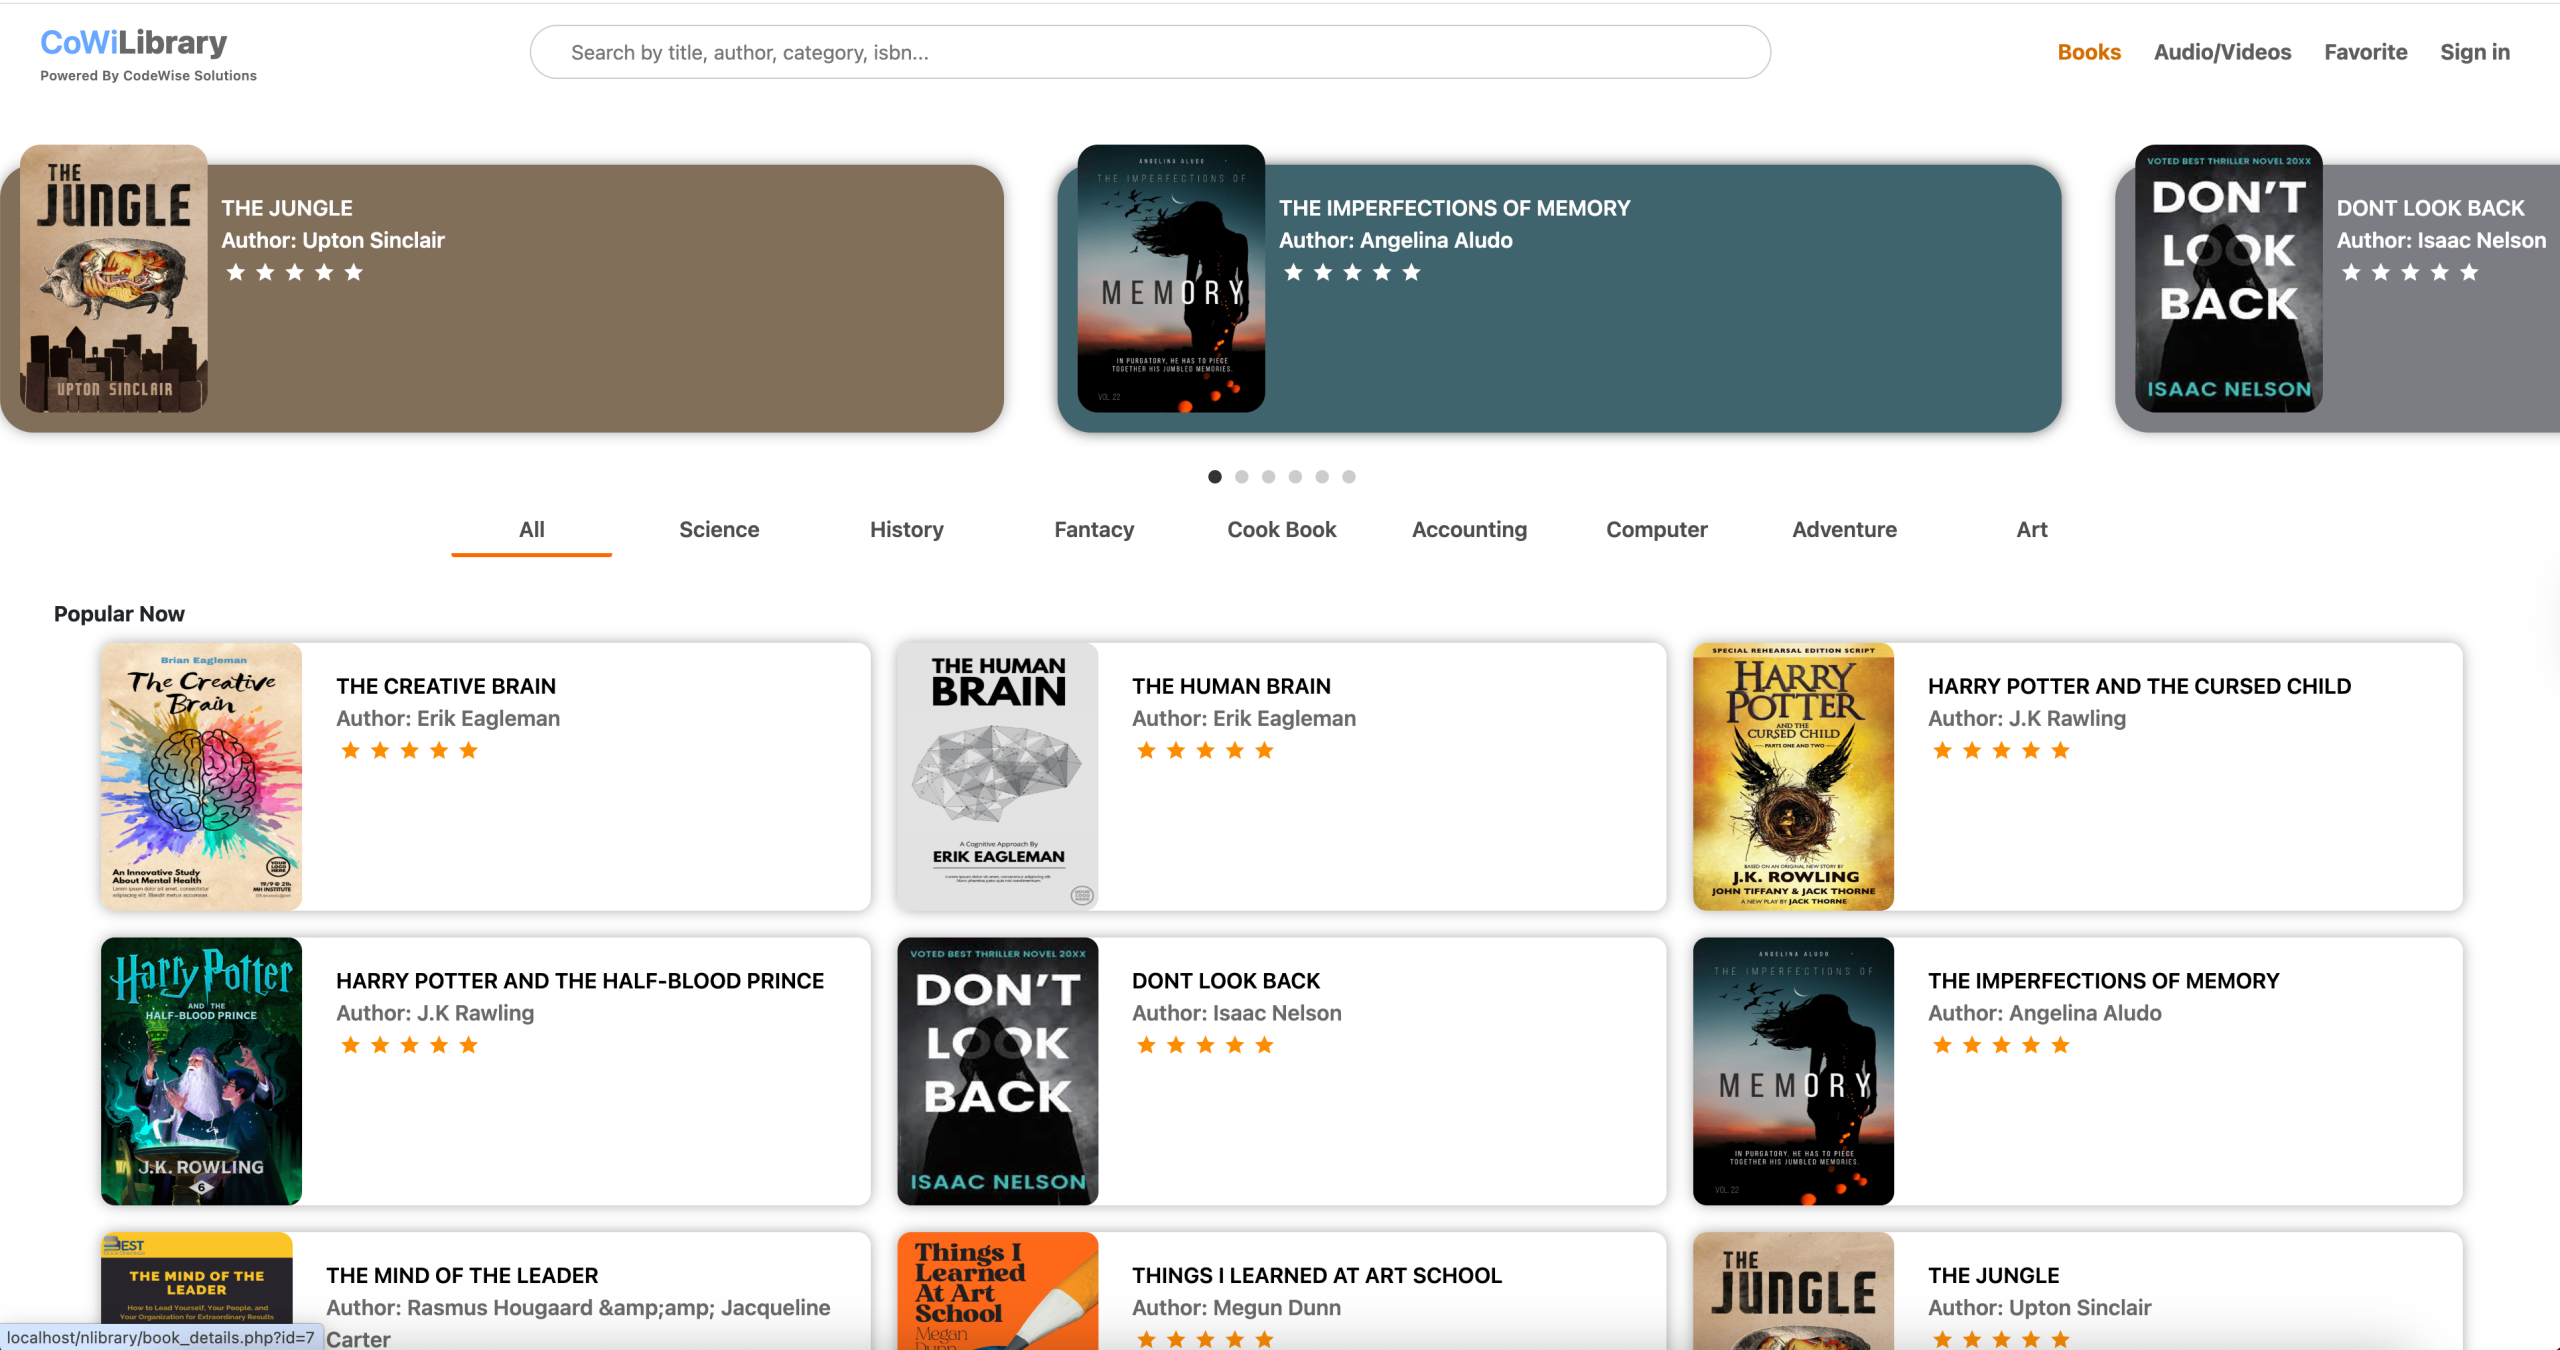Show the History category
This screenshot has height=1350, width=2560.
[907, 530]
